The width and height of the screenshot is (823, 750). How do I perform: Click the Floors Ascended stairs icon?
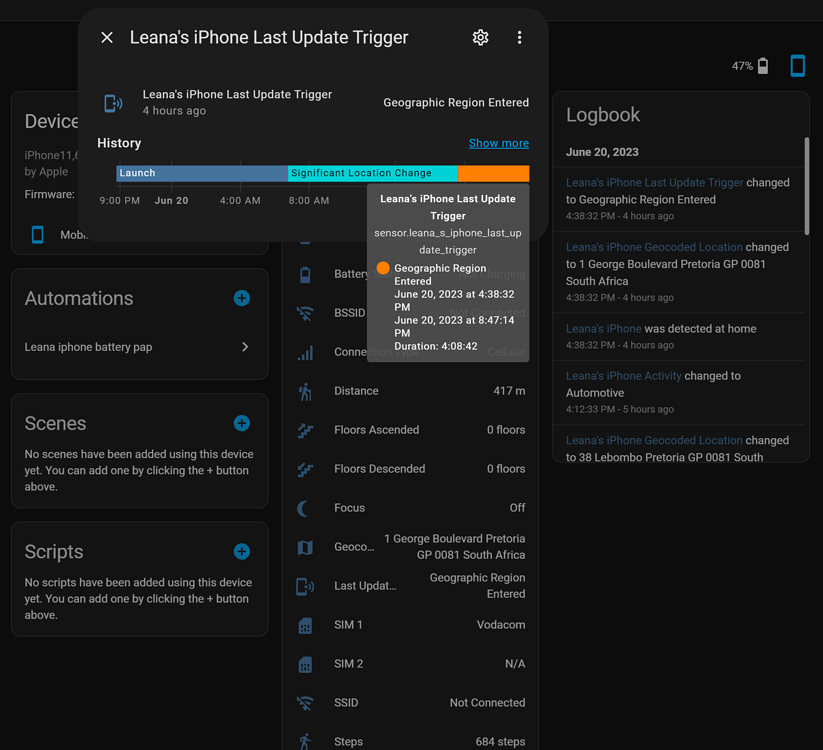(305, 430)
